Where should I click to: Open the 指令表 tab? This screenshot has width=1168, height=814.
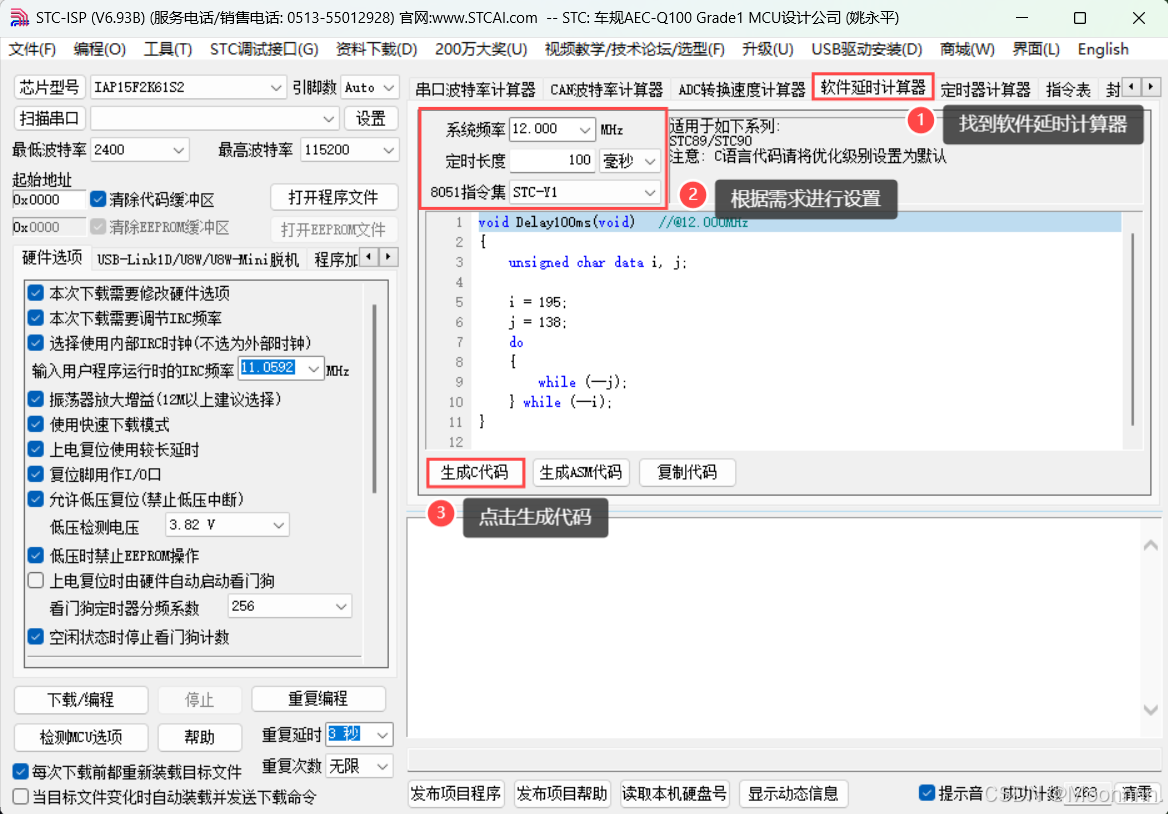pyautogui.click(x=1067, y=90)
